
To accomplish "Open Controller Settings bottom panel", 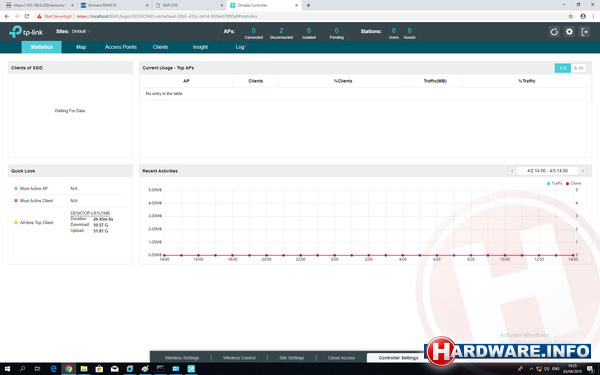I will [398, 358].
